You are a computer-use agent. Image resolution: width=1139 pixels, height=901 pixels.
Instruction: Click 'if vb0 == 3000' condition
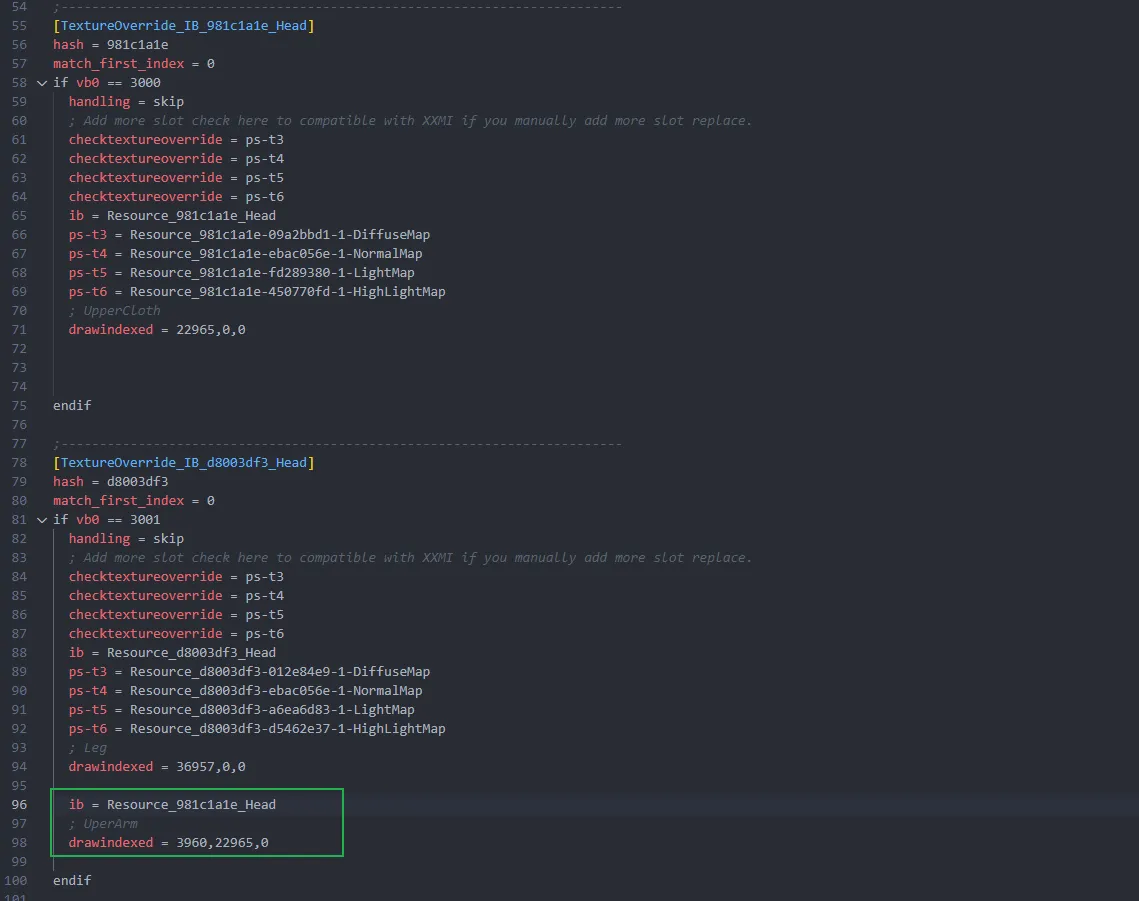[x=107, y=83]
